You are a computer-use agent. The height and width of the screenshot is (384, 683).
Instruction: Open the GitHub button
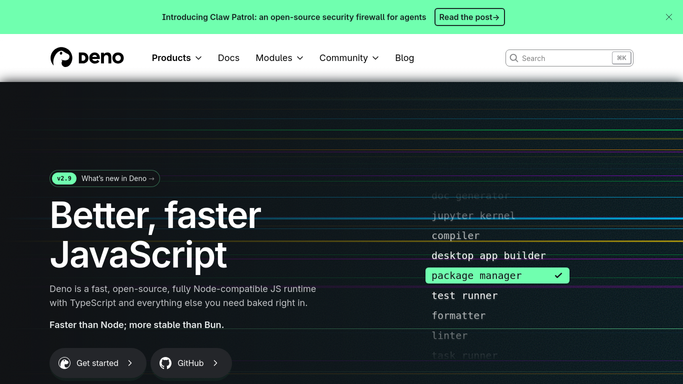[x=191, y=363]
